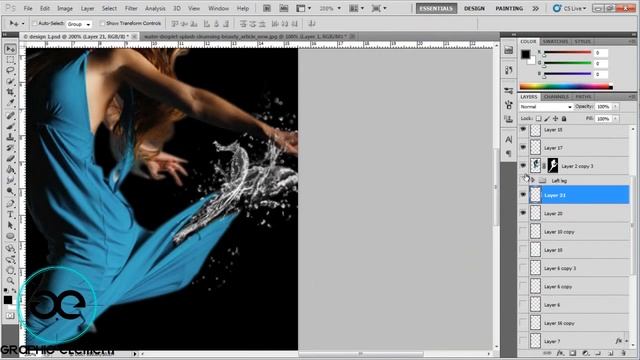The width and height of the screenshot is (640, 360).
Task: Select the Lasso tool
Action: point(10,71)
